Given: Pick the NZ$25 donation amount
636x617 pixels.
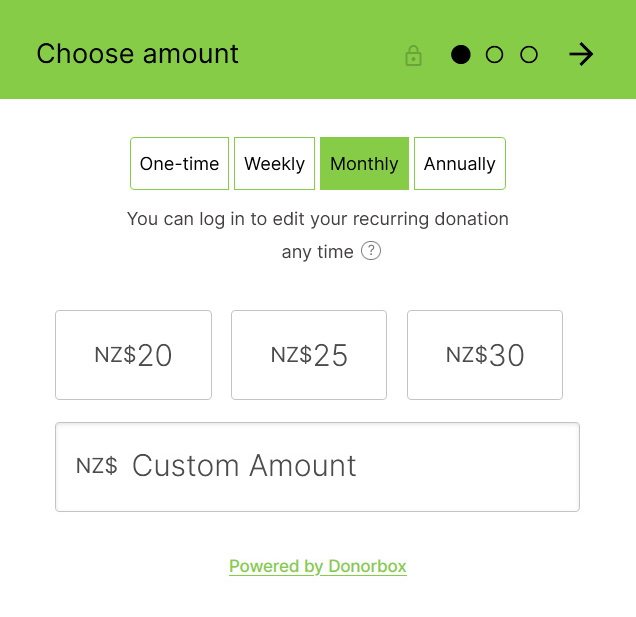Looking at the screenshot, I should click(x=309, y=355).
